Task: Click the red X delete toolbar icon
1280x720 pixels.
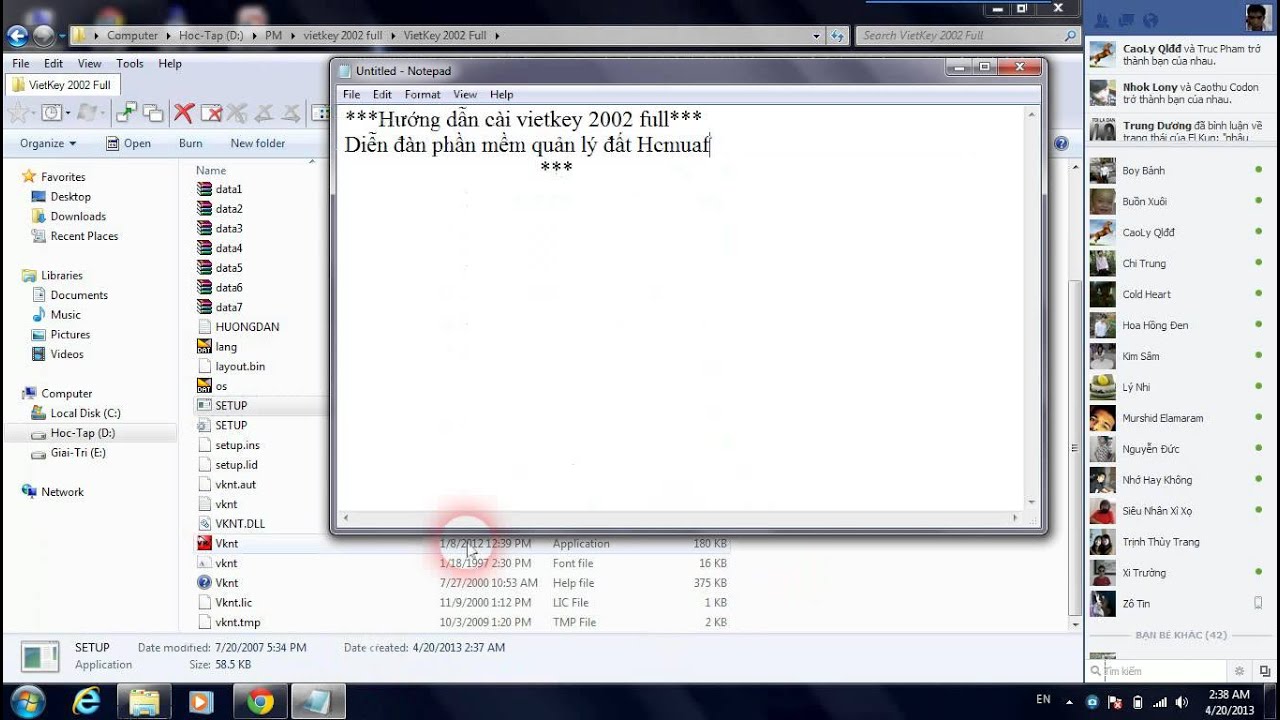Action: coord(184,113)
